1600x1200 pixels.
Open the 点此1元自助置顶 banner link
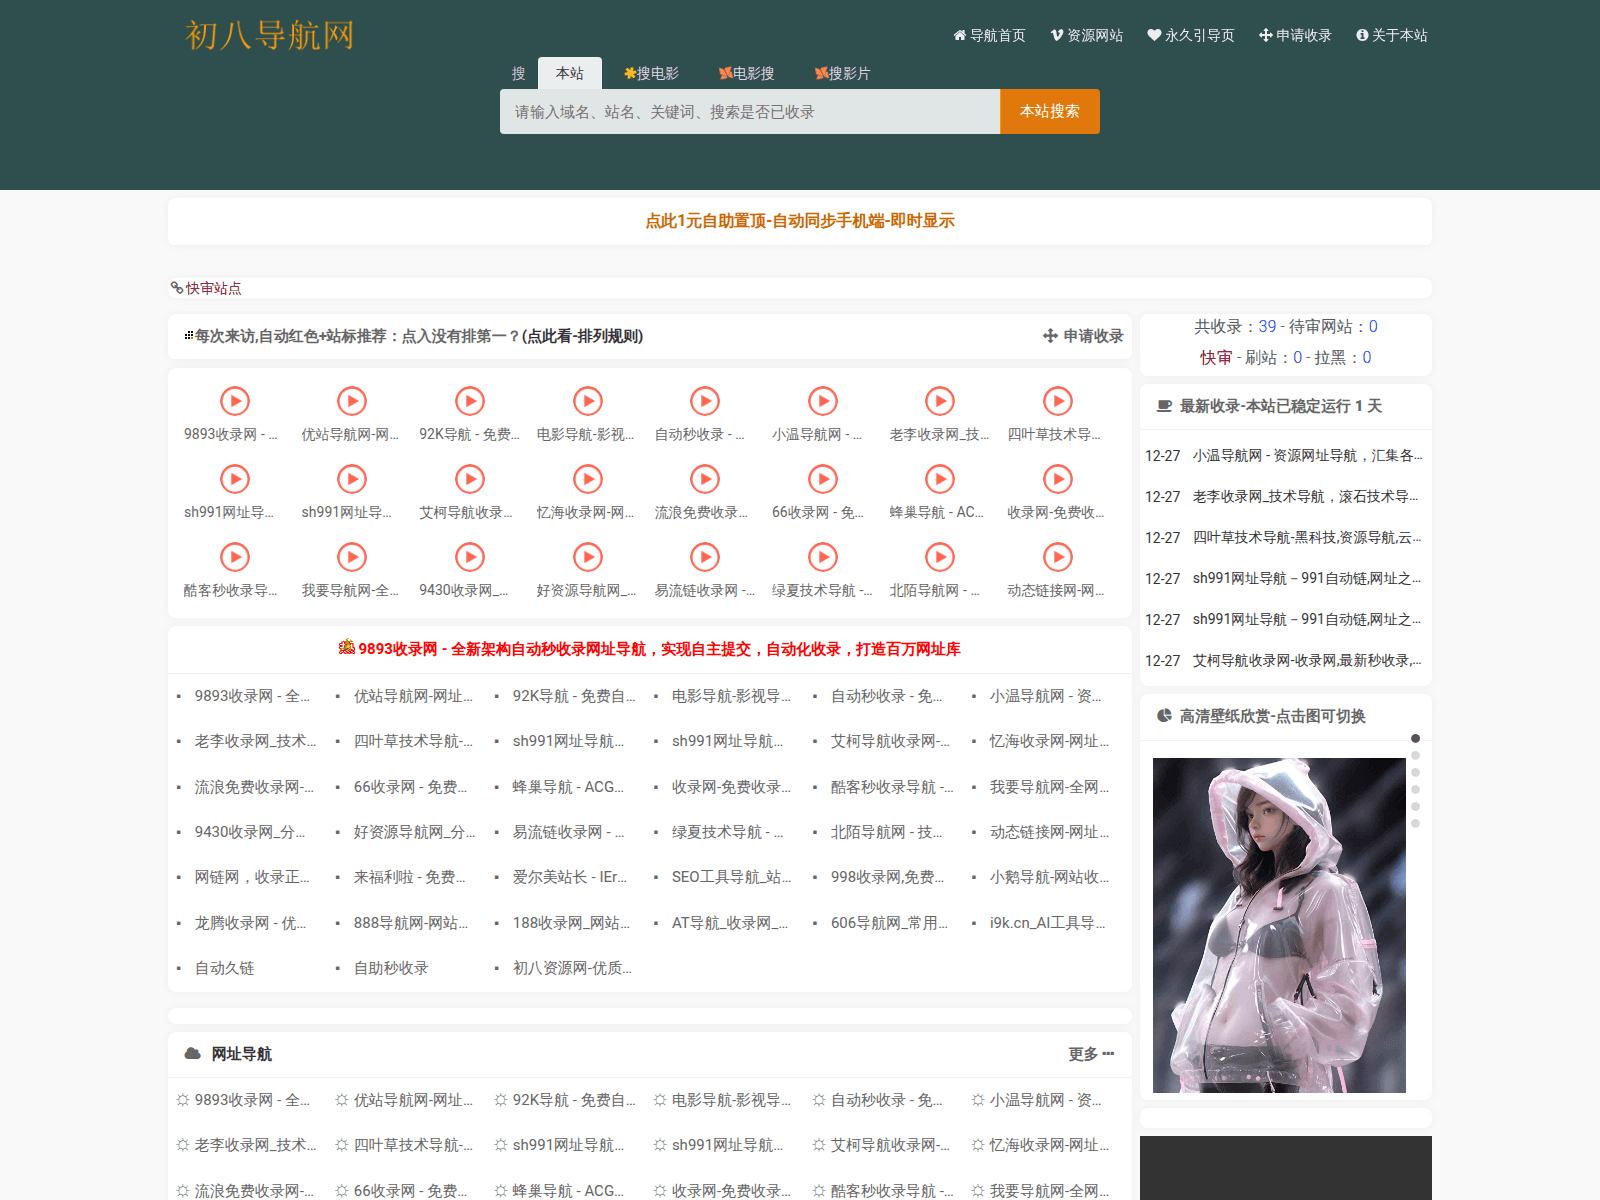[x=799, y=221]
